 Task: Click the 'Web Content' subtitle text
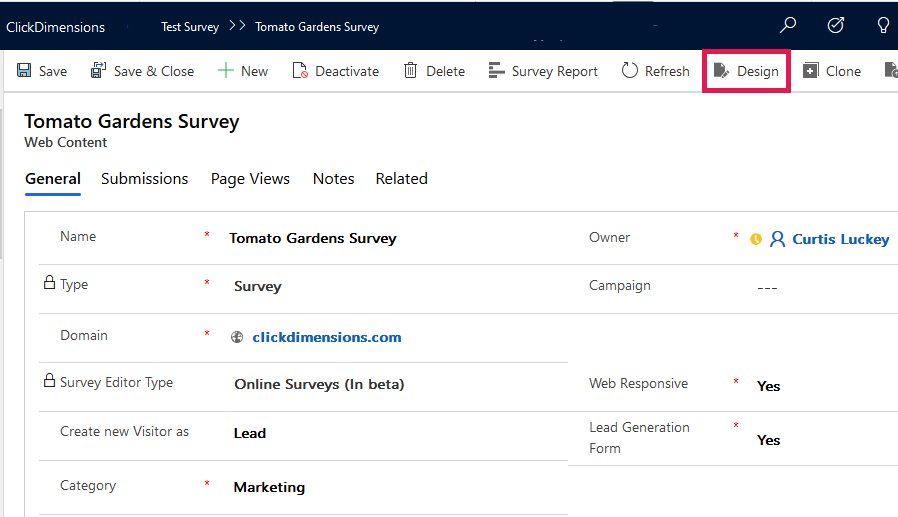point(65,143)
